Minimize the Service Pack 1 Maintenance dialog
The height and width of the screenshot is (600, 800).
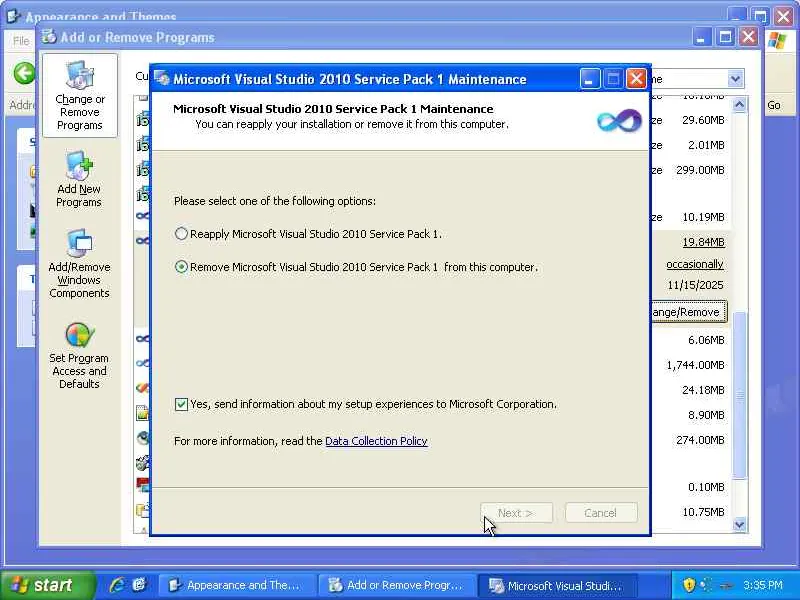click(x=590, y=79)
